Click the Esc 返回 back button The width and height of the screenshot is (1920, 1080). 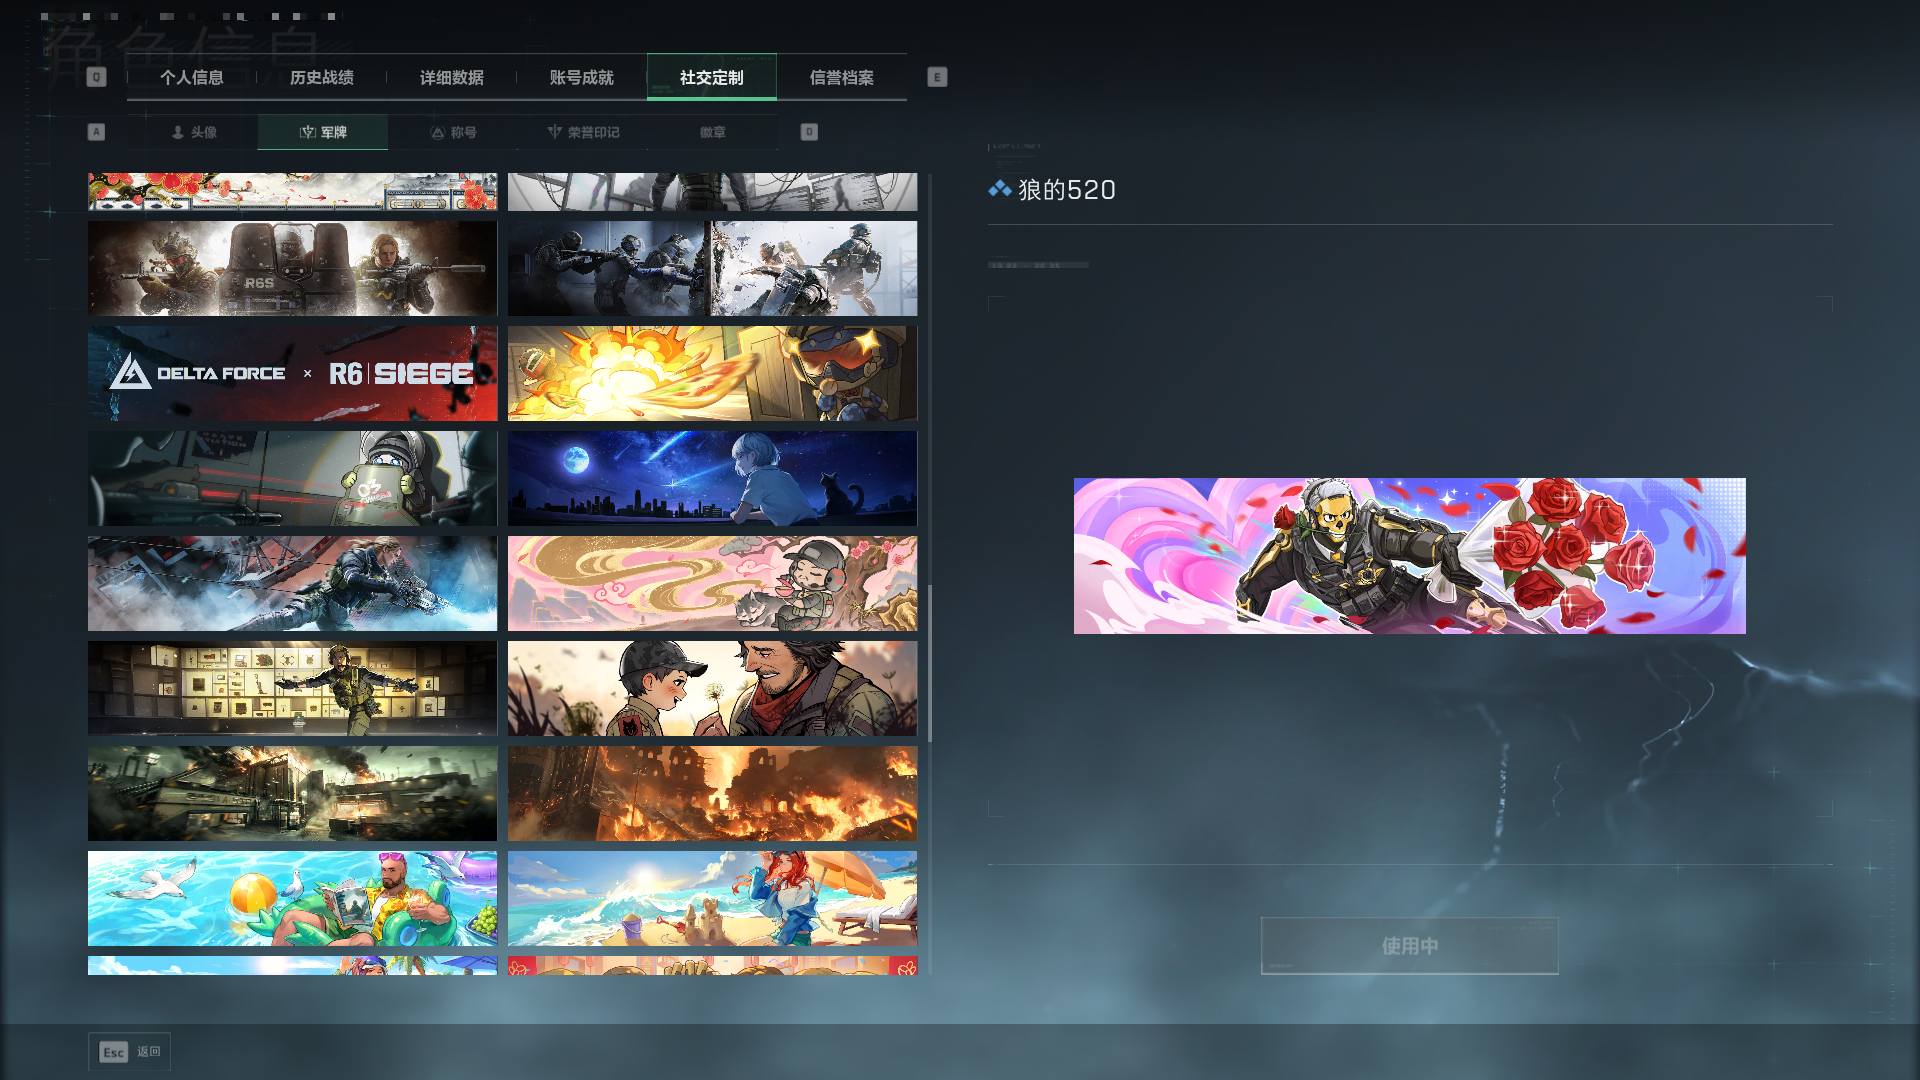[129, 1051]
